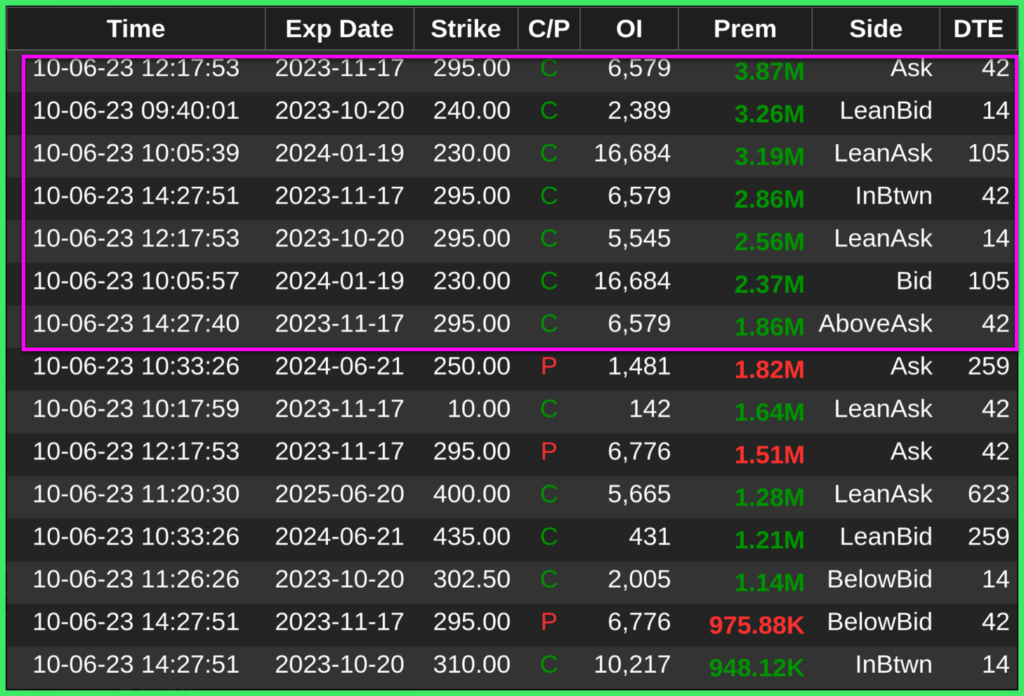Select the 3.19M premium cell
Image resolution: width=1024 pixels, height=696 pixels.
[x=769, y=156]
